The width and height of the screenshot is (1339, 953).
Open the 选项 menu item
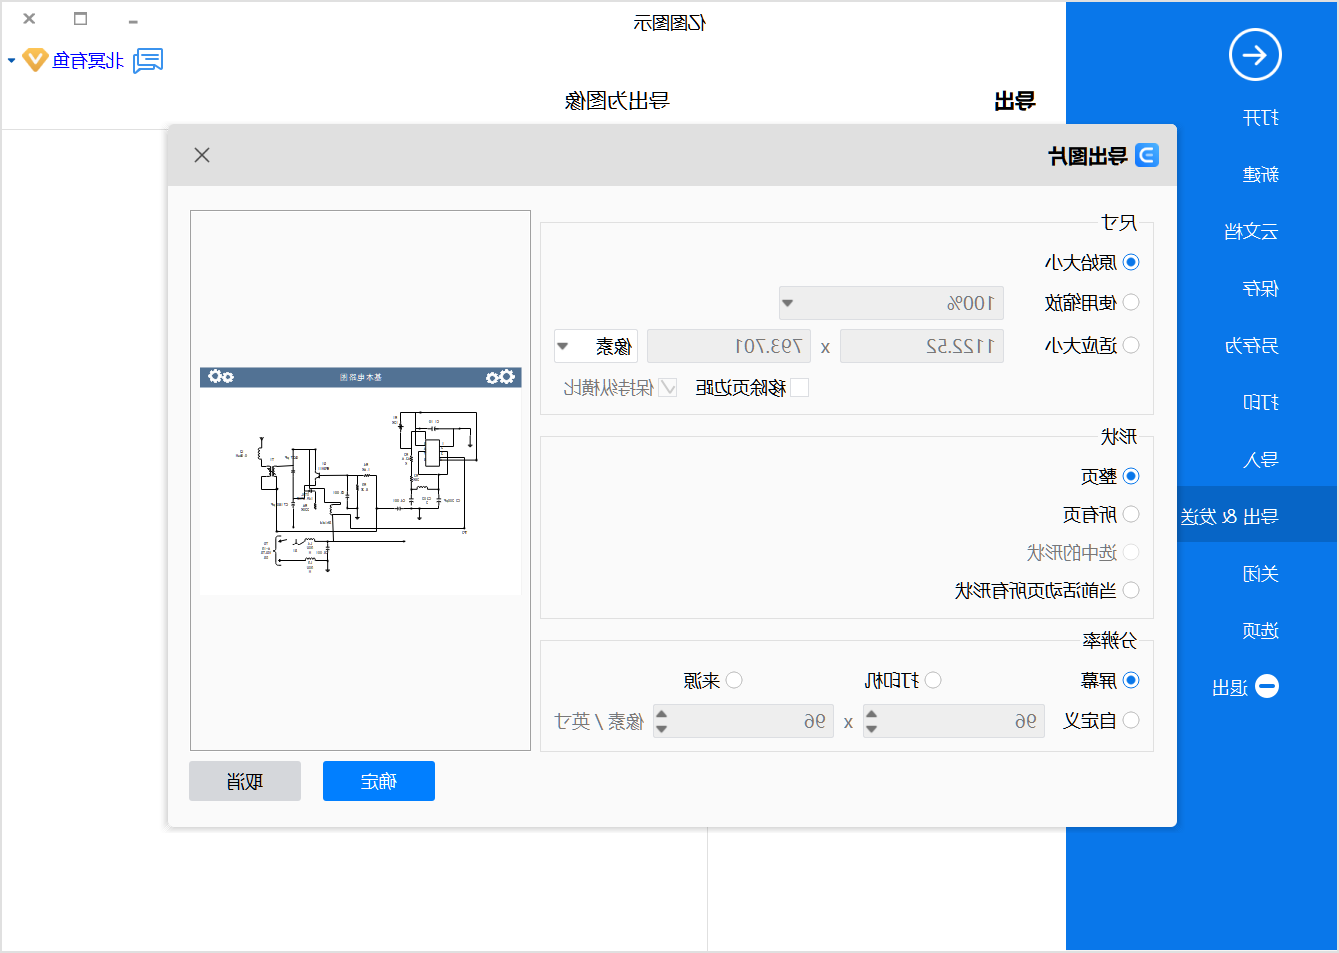1261,631
